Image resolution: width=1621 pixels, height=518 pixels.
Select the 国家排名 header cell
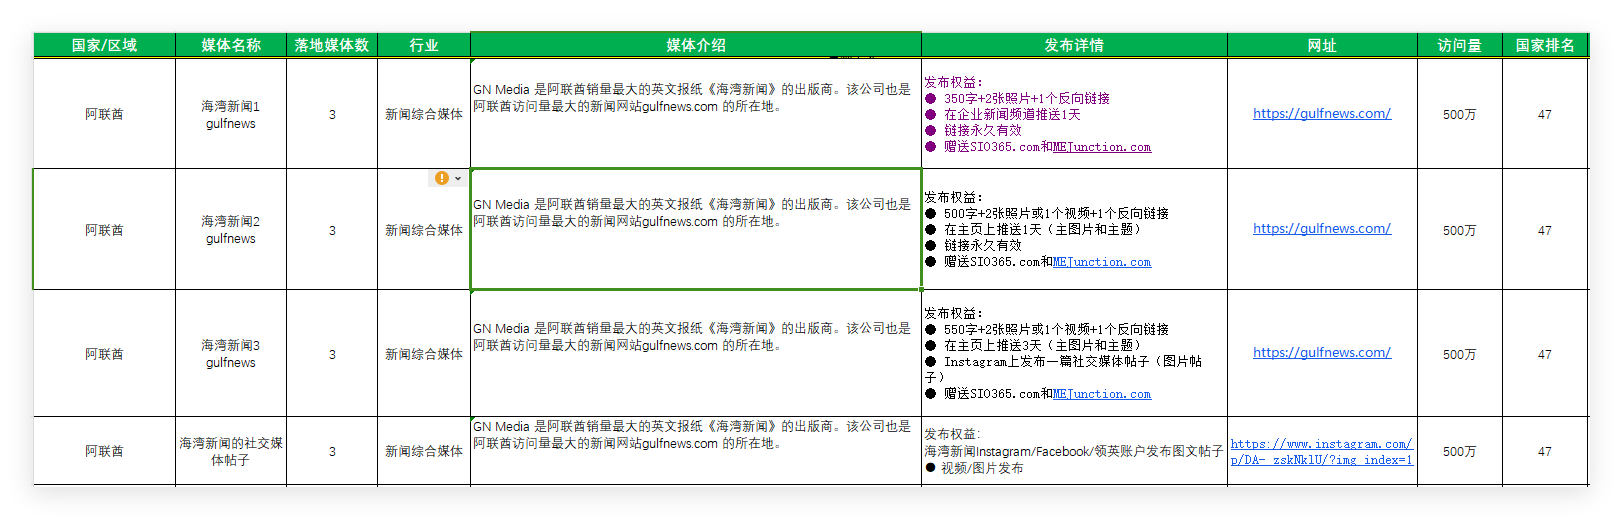coord(1545,45)
